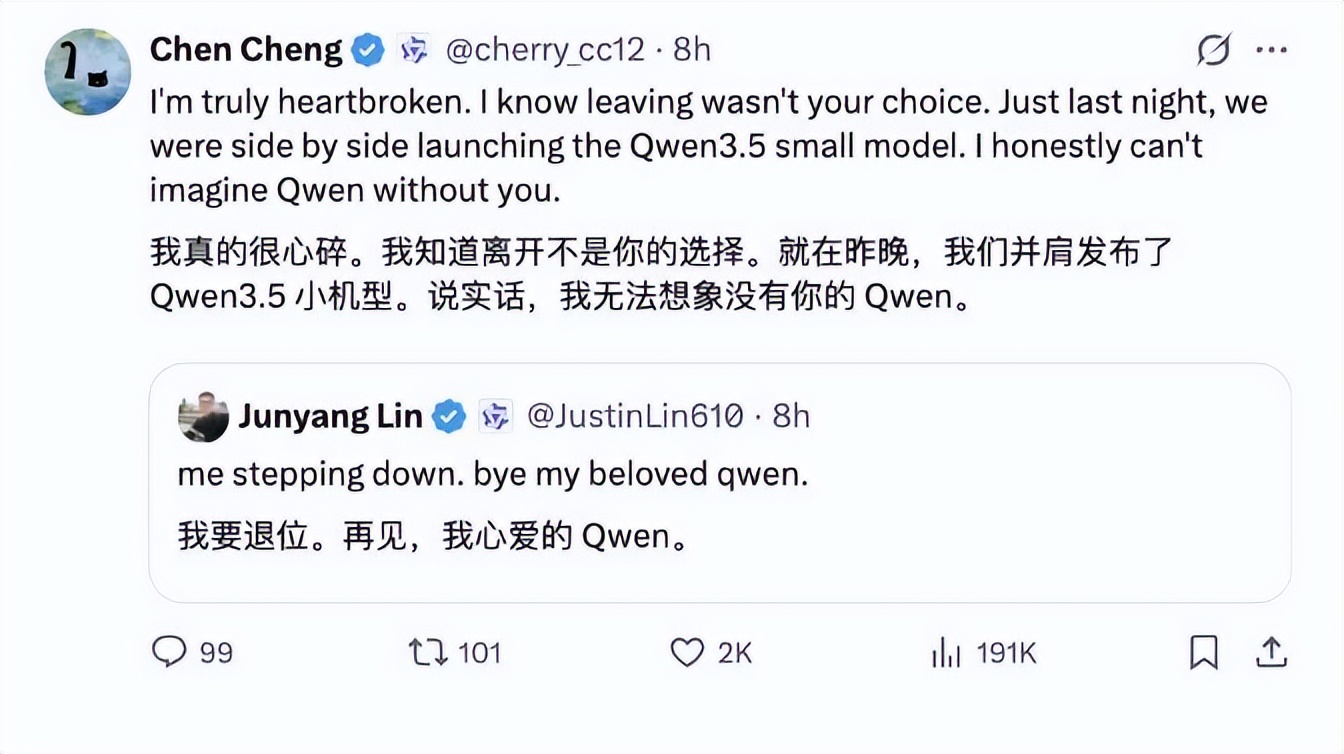This screenshot has width=1344, height=754.
Task: Click Chen Cheng's affiliation badge icon
Action: click(x=414, y=49)
